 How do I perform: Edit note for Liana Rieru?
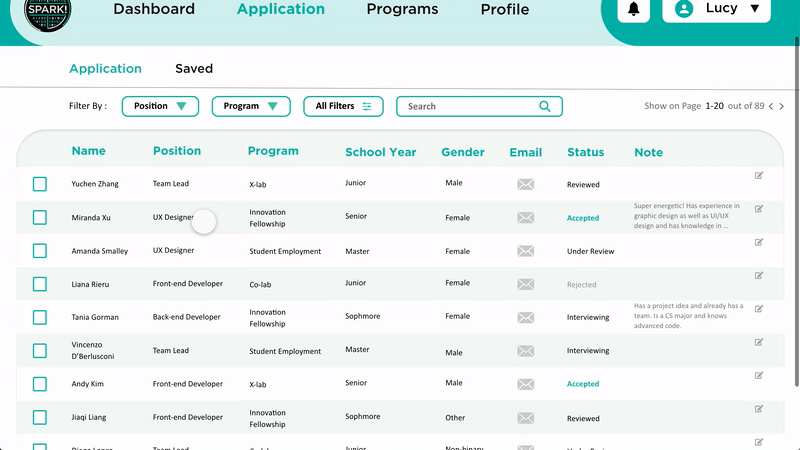coord(759,276)
